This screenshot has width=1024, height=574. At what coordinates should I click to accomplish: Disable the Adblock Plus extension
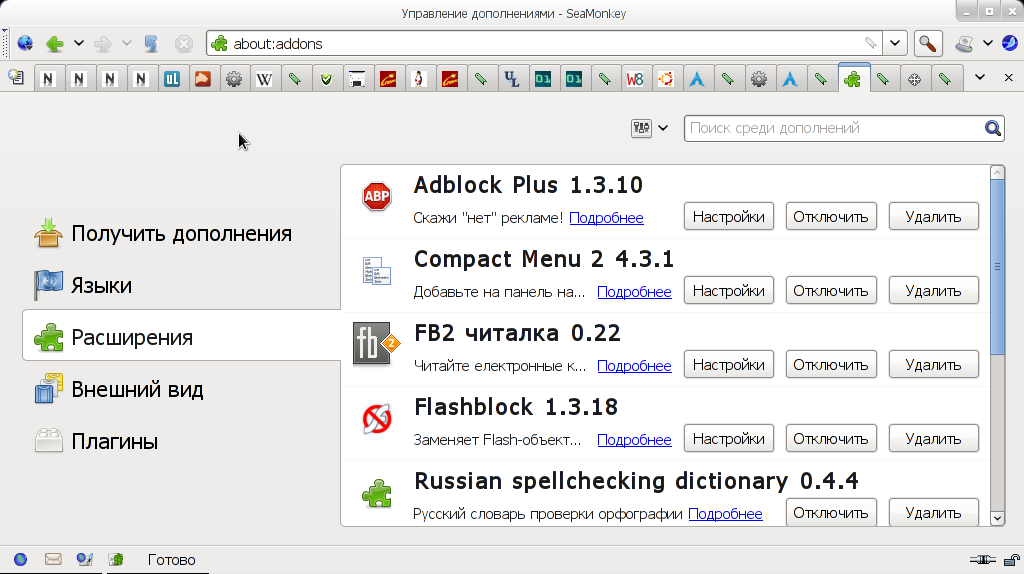831,217
